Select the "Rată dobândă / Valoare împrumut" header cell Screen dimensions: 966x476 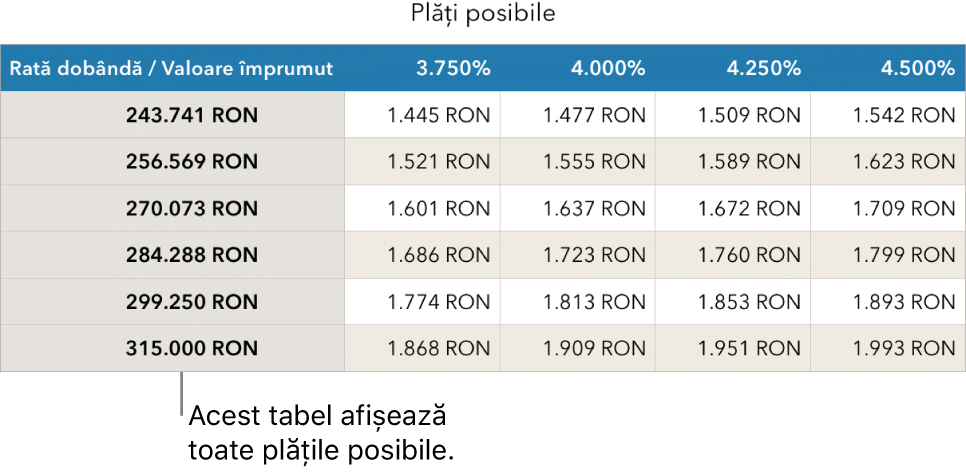[x=171, y=69]
